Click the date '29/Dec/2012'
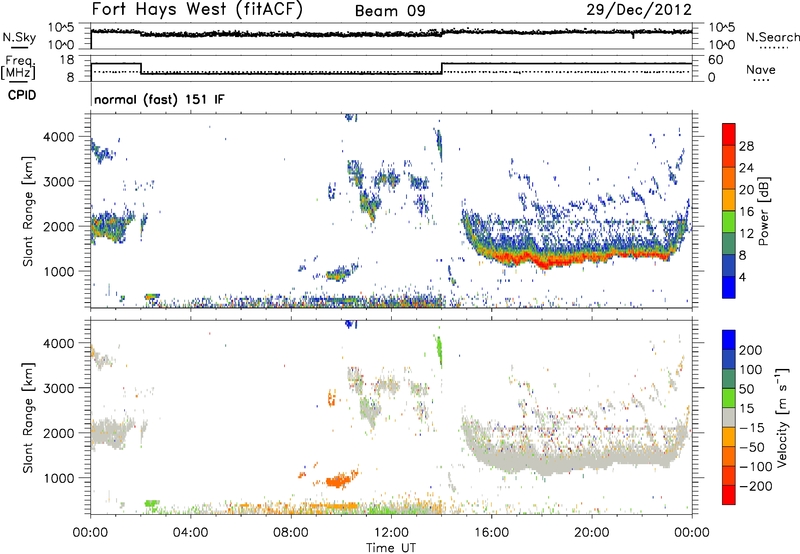800x554 pixels. [639, 10]
